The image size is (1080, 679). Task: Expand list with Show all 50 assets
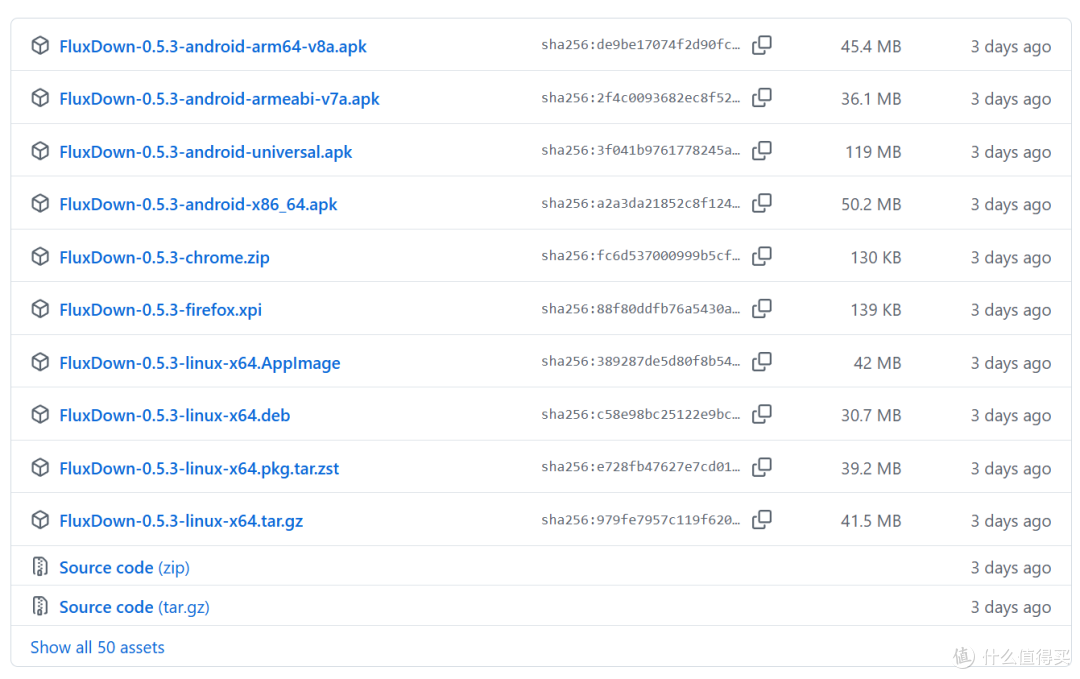pyautogui.click(x=97, y=647)
